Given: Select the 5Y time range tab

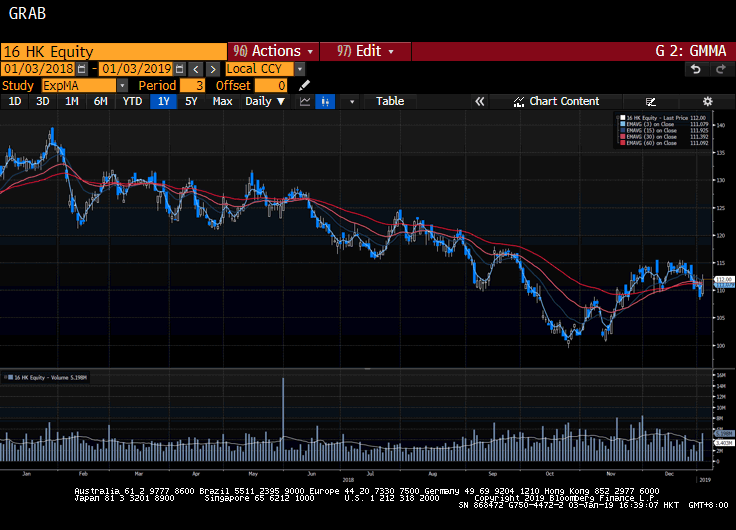Looking at the screenshot, I should [x=191, y=101].
